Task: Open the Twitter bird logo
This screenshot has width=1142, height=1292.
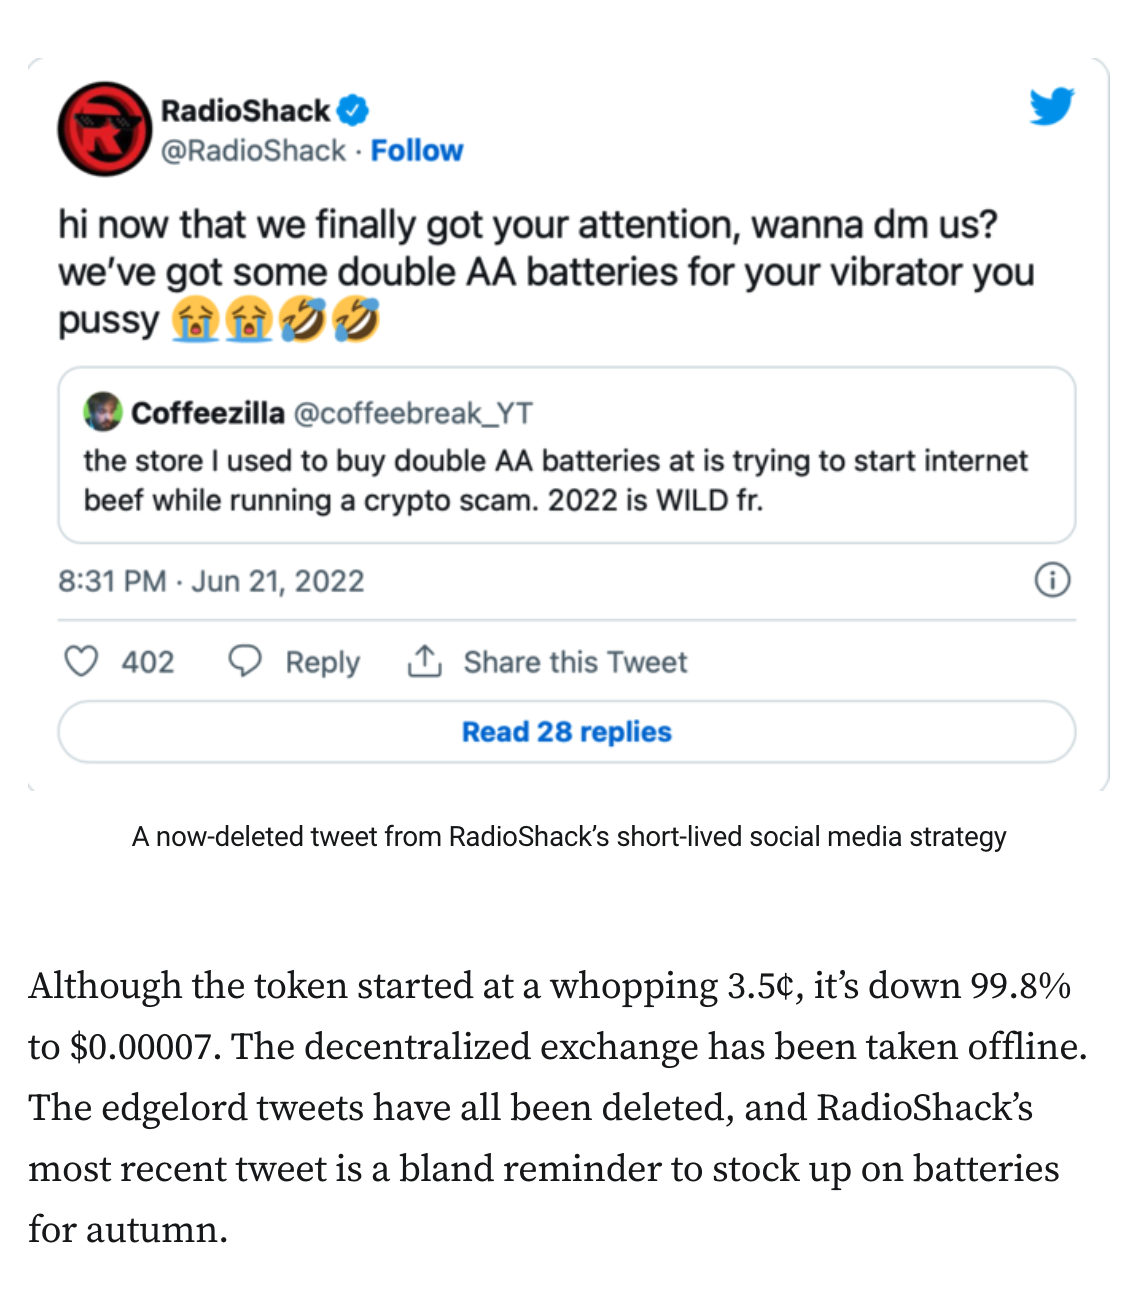Action: point(1052,106)
